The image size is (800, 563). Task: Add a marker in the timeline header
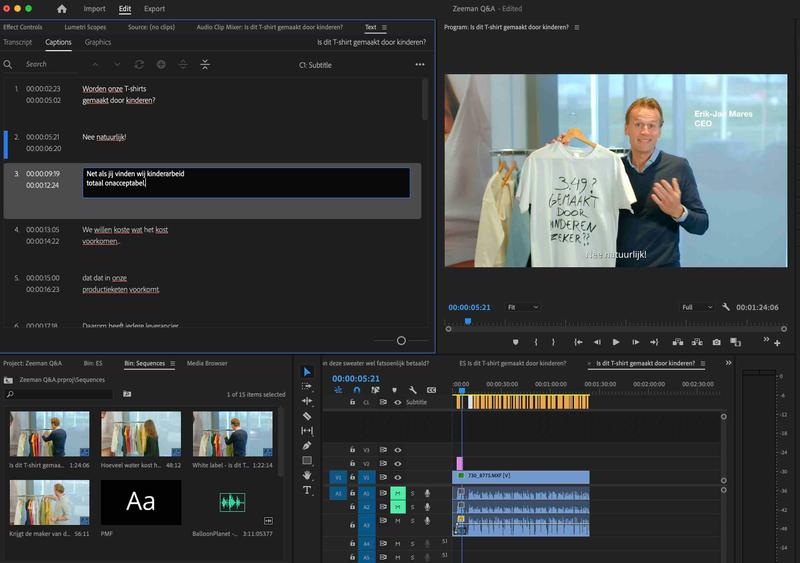click(394, 390)
